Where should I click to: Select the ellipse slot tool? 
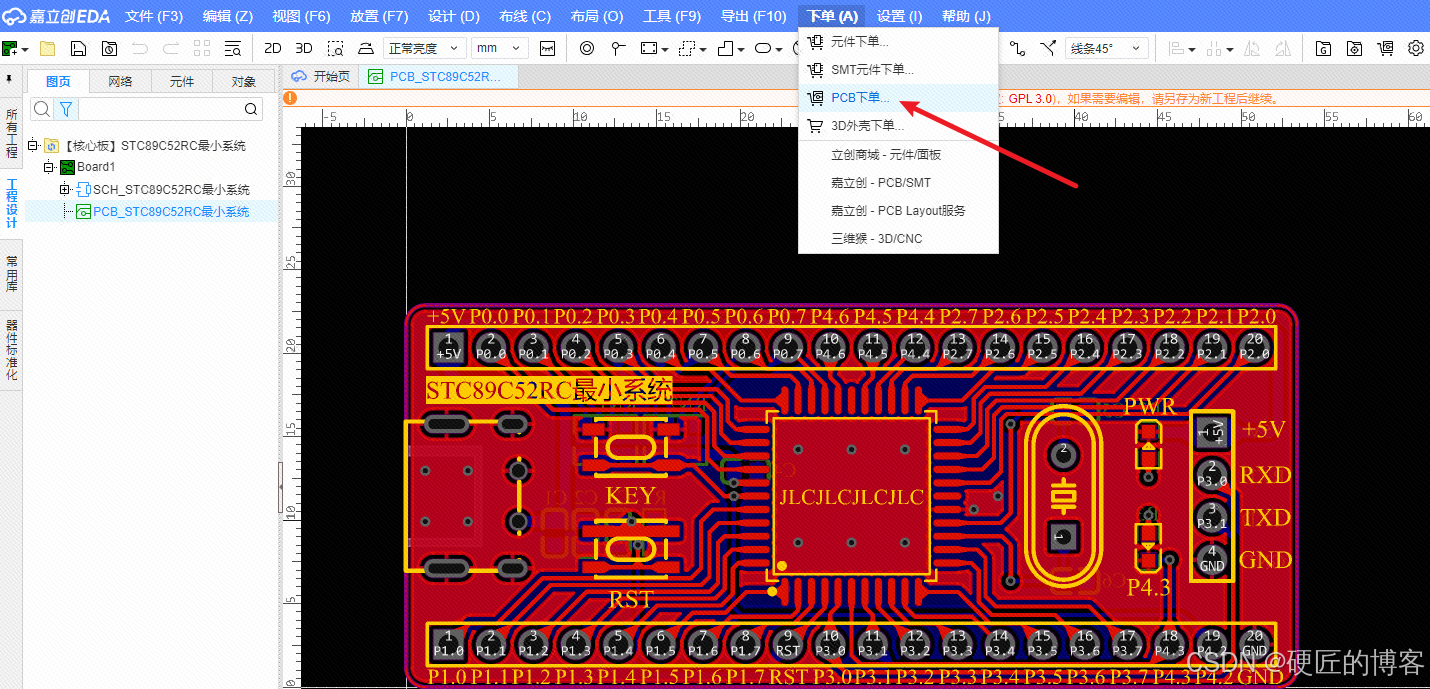click(x=762, y=48)
